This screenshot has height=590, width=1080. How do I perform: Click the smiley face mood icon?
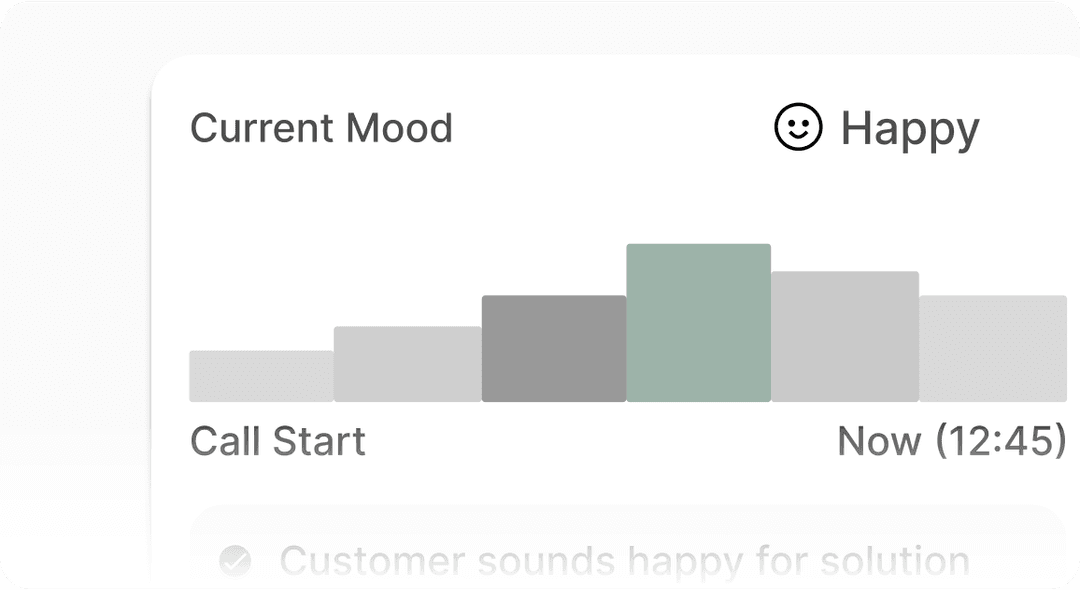tap(798, 128)
